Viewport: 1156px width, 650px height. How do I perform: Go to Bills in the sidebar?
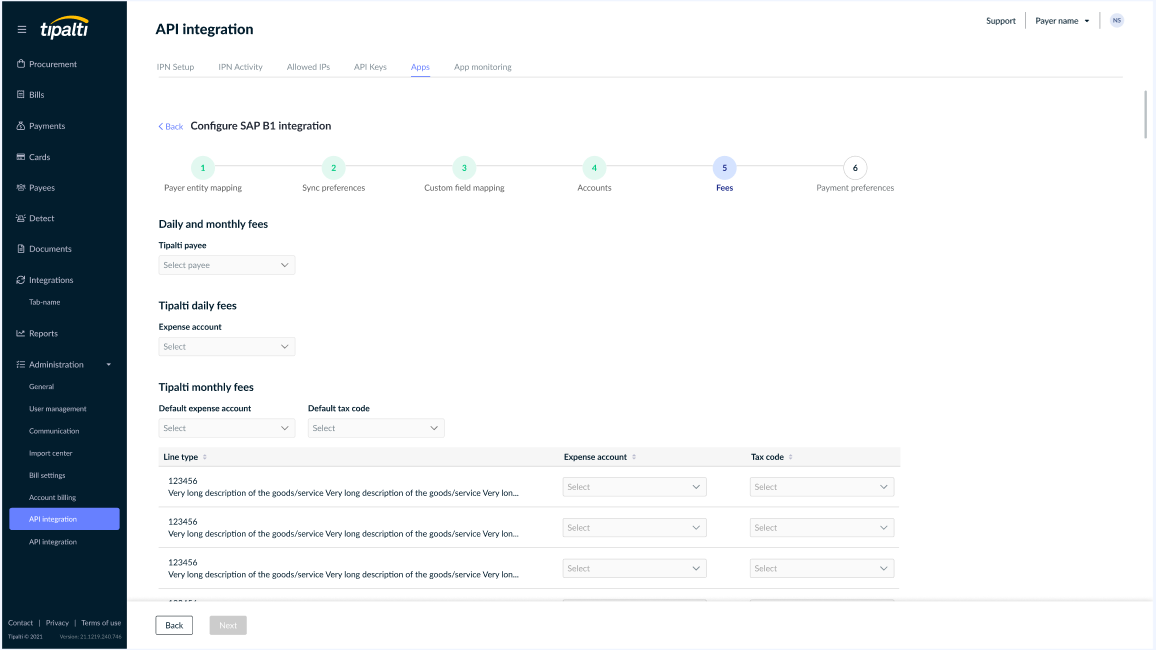tap(36, 95)
